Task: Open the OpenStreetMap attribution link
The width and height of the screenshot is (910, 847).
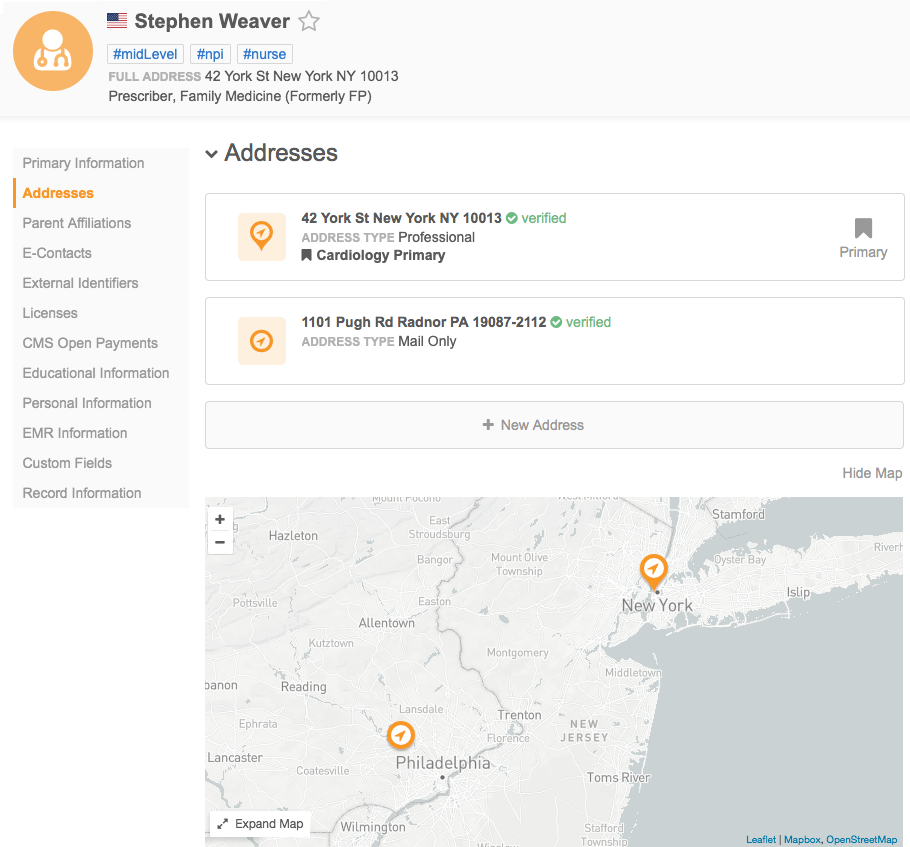Action: tap(861, 840)
